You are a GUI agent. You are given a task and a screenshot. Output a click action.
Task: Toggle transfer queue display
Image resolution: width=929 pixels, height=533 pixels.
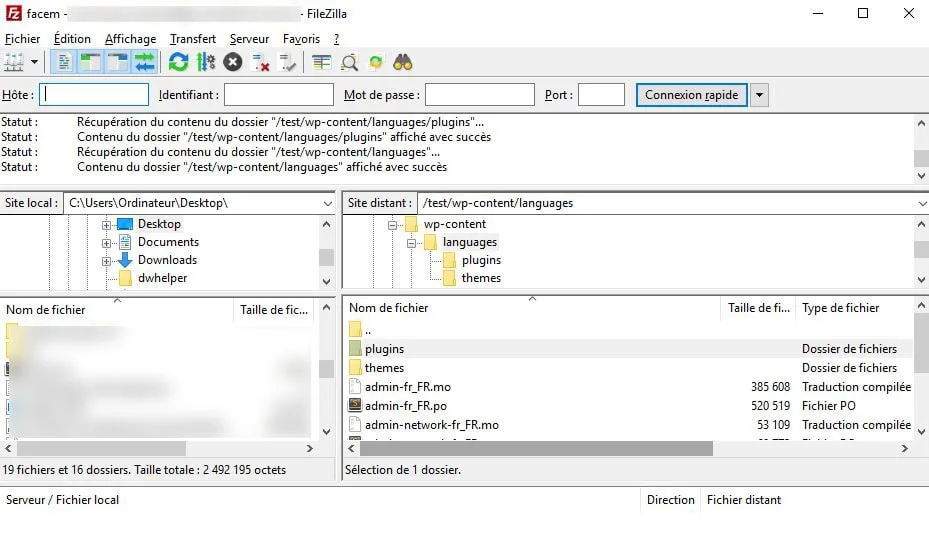(x=145, y=62)
